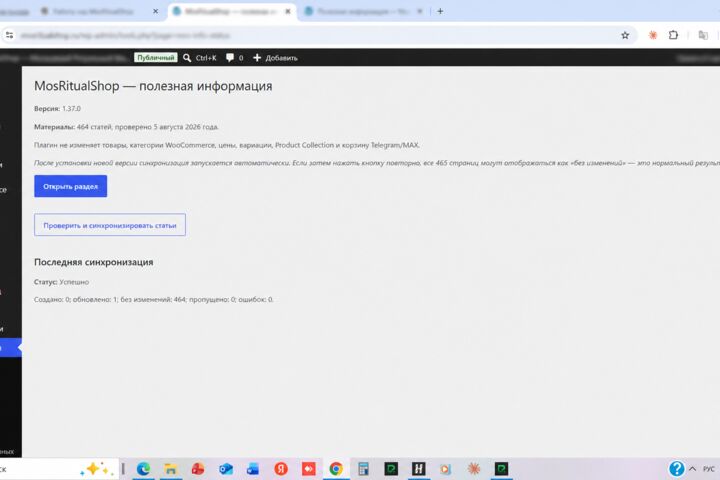
Task: Switch to Google Chrome on the taskbar
Action: click(336, 469)
